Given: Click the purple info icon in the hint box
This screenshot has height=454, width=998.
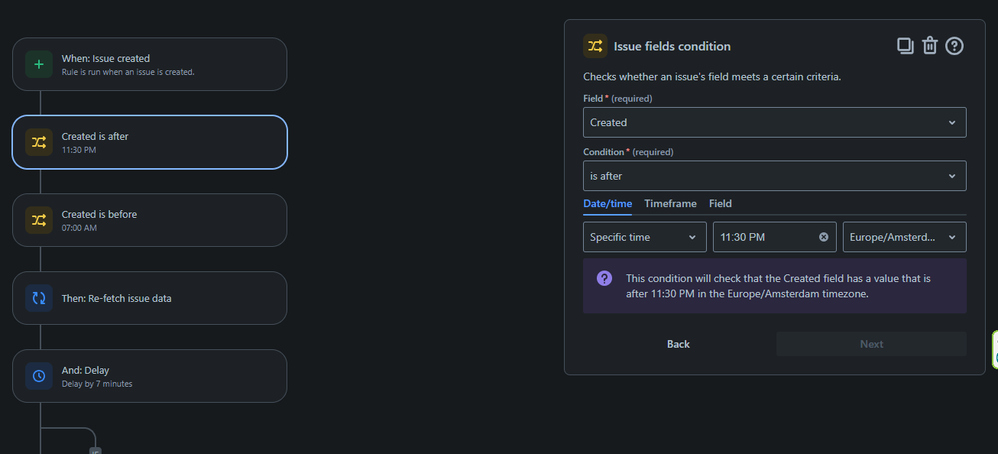Looking at the screenshot, I should (604, 278).
